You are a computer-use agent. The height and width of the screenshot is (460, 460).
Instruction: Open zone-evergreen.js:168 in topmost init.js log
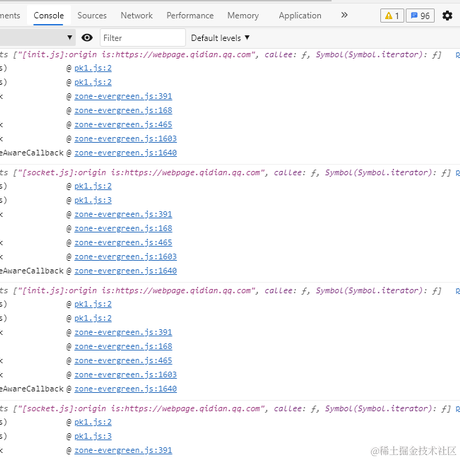123,110
